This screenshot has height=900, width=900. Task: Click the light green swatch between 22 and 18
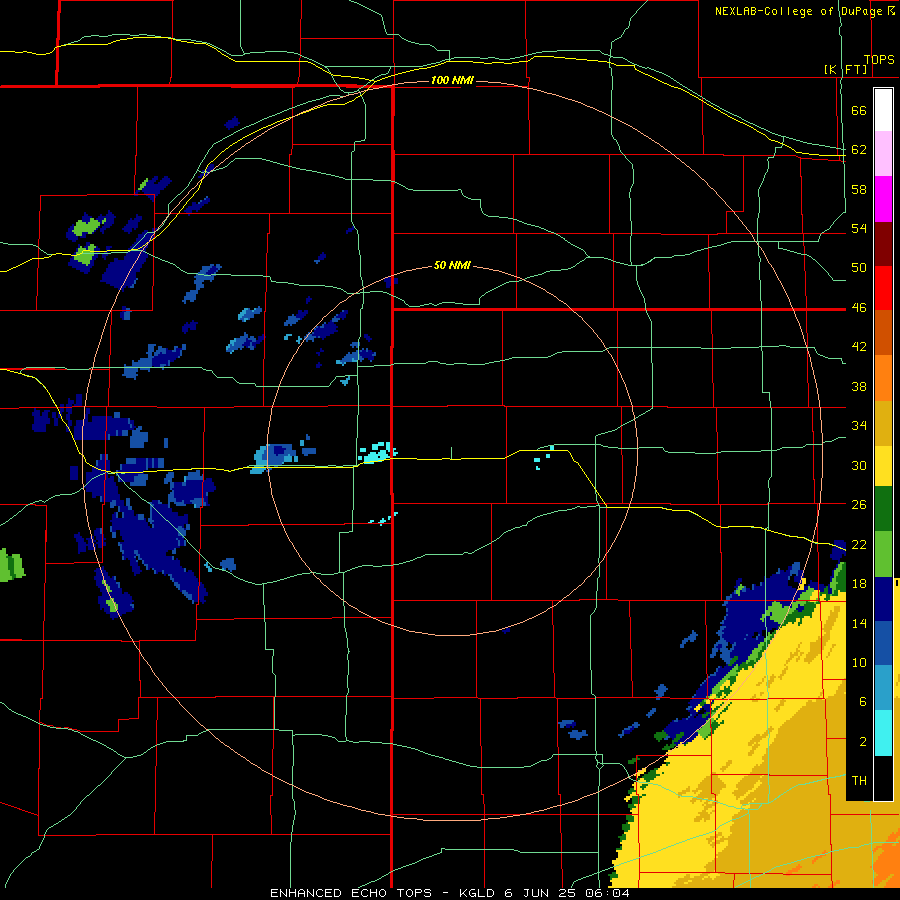click(x=883, y=554)
